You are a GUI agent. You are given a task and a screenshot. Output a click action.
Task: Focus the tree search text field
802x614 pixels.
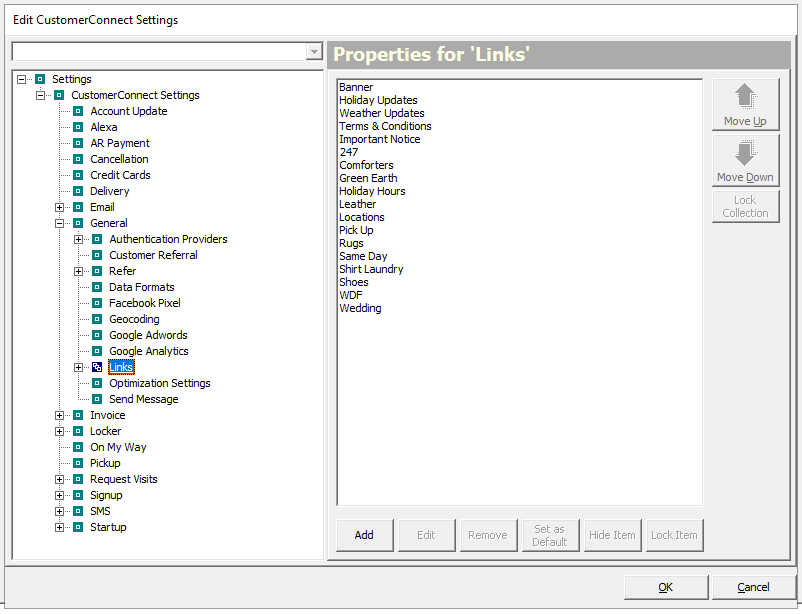coord(160,51)
